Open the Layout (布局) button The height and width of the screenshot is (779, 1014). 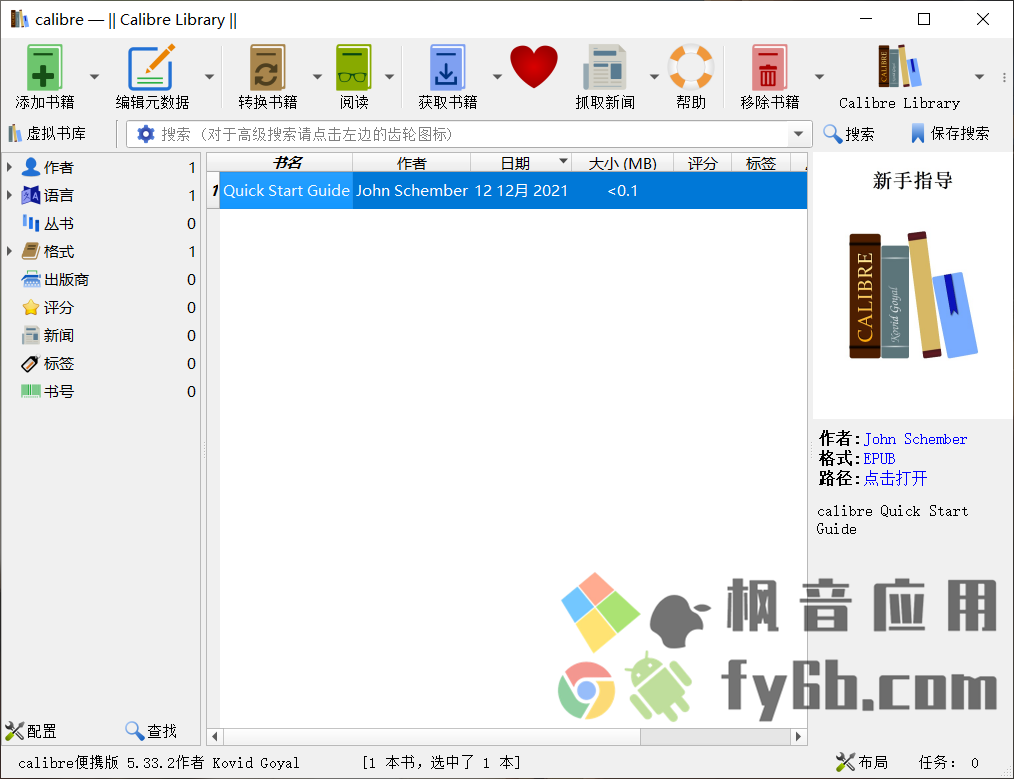tap(862, 763)
